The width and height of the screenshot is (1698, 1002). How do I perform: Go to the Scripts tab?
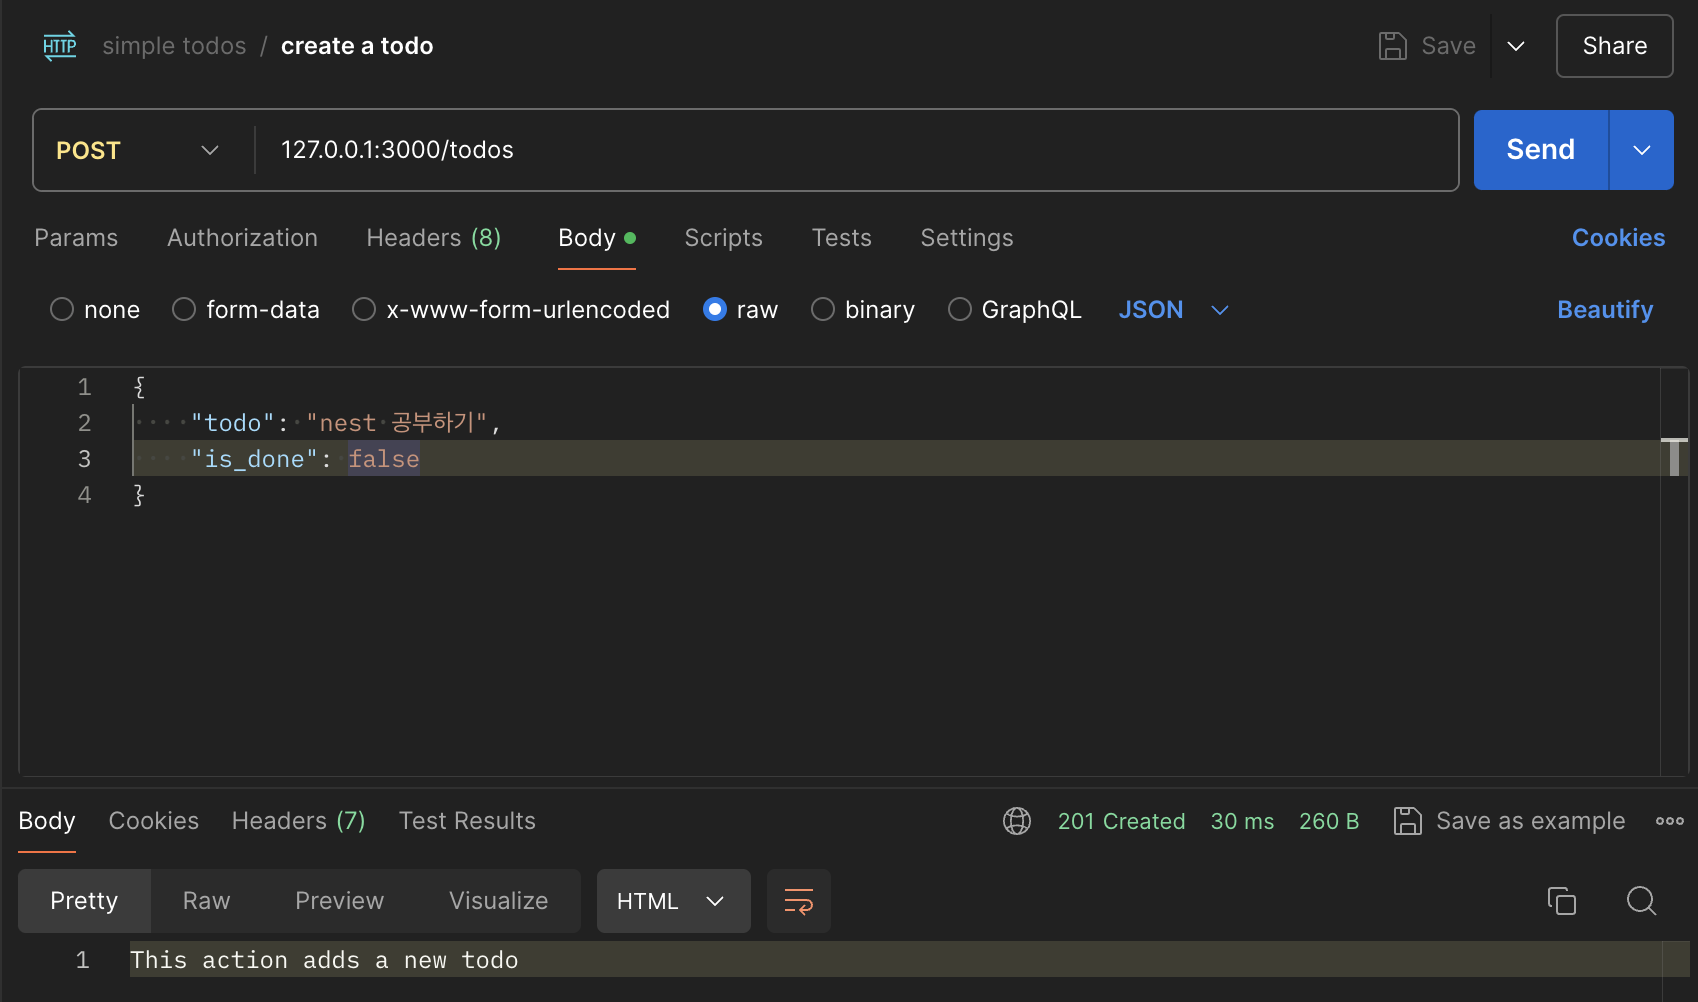723,238
